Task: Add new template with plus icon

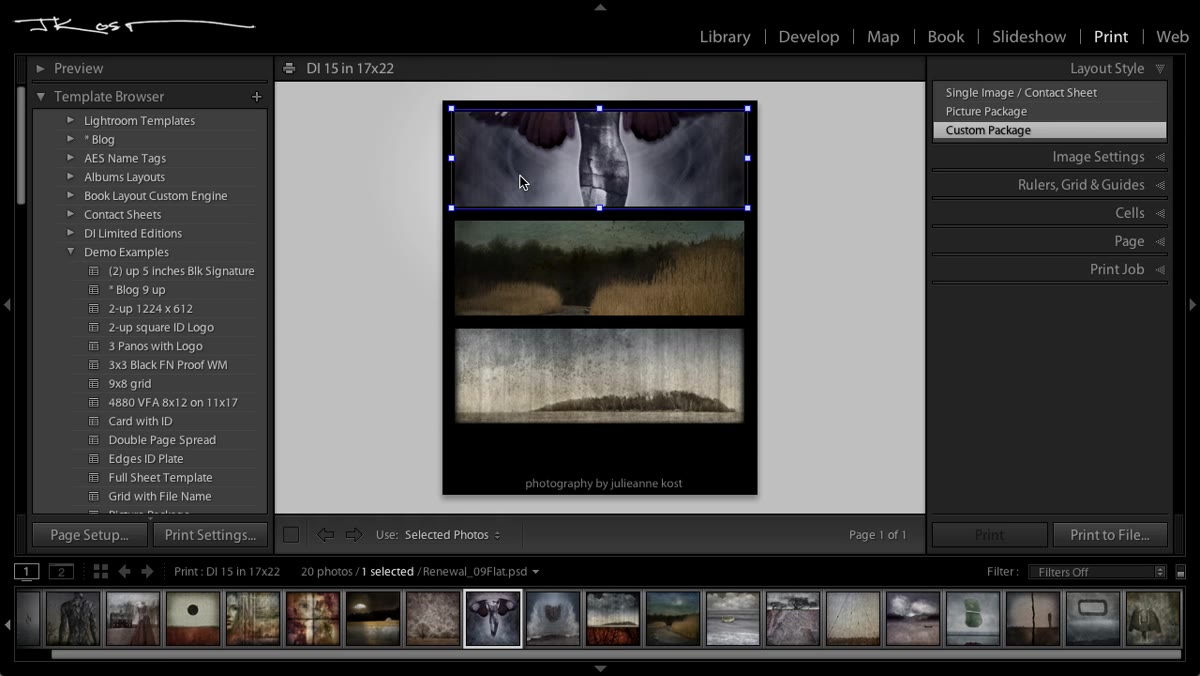Action: click(x=256, y=97)
